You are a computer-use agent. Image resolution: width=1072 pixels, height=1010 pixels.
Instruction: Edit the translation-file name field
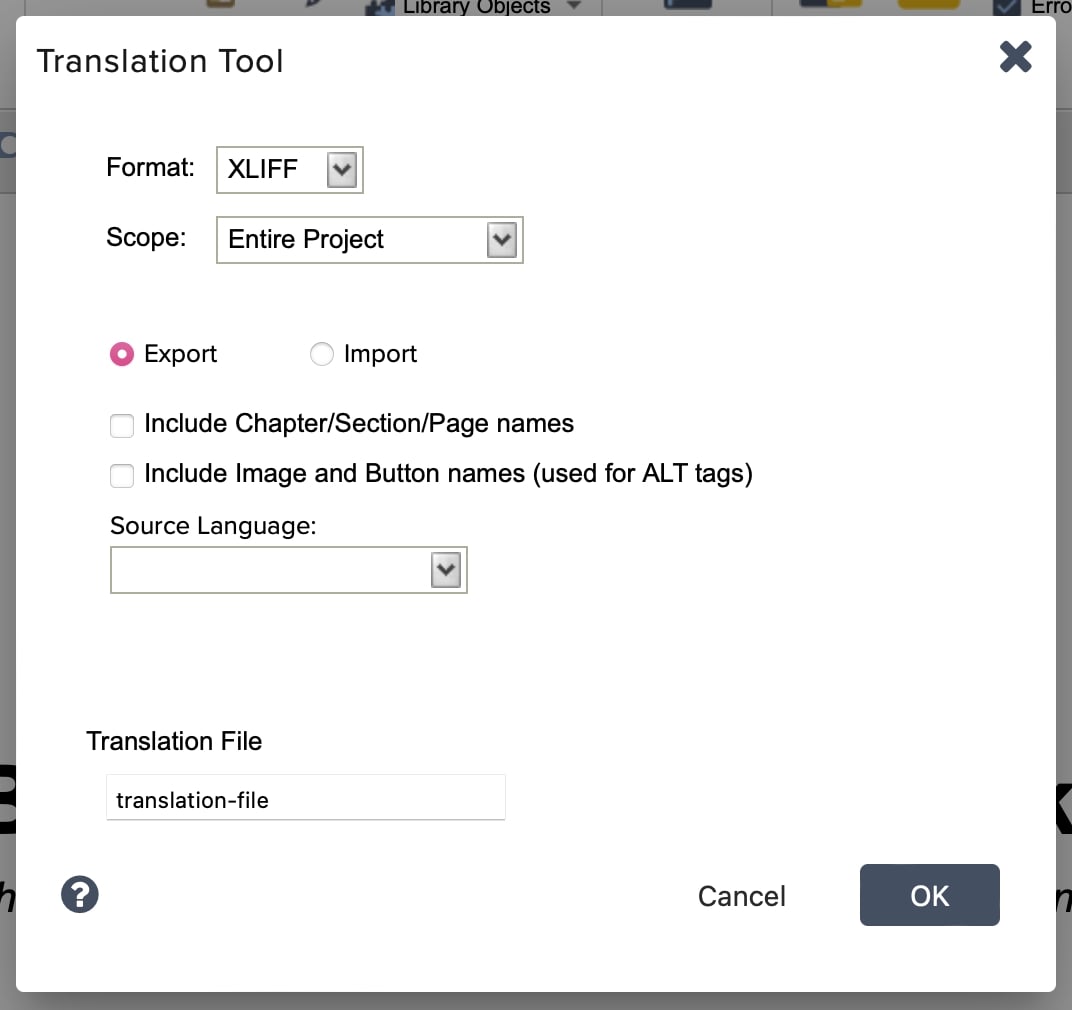[x=305, y=797]
